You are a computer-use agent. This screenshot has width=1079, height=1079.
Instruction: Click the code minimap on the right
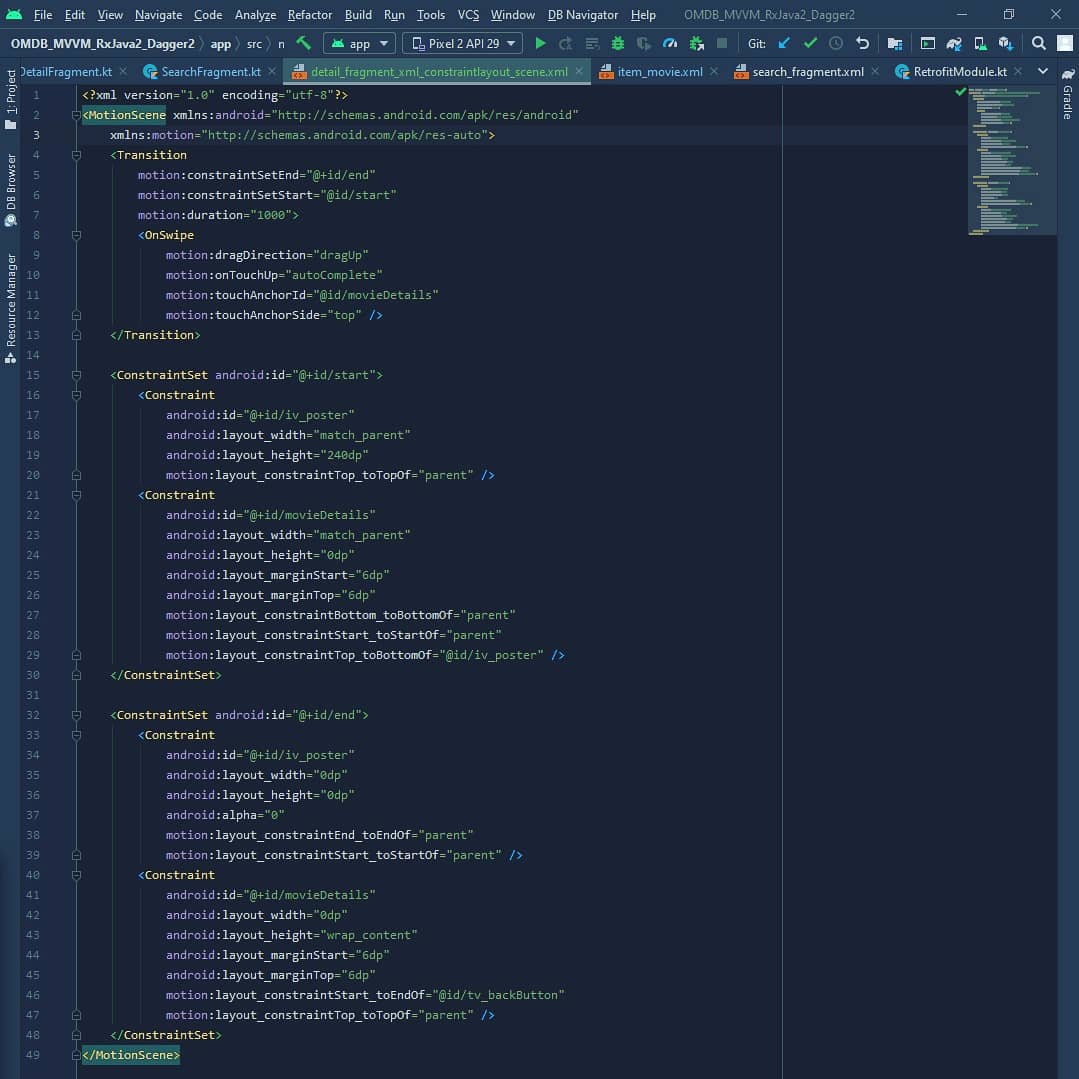coord(1011,161)
